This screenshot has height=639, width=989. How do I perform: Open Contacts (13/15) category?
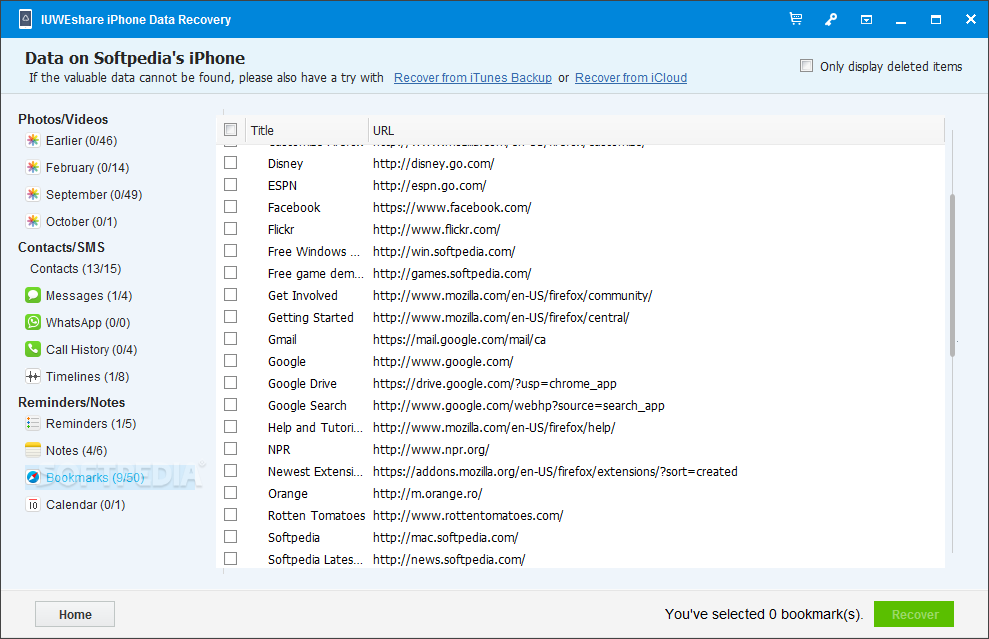point(76,269)
